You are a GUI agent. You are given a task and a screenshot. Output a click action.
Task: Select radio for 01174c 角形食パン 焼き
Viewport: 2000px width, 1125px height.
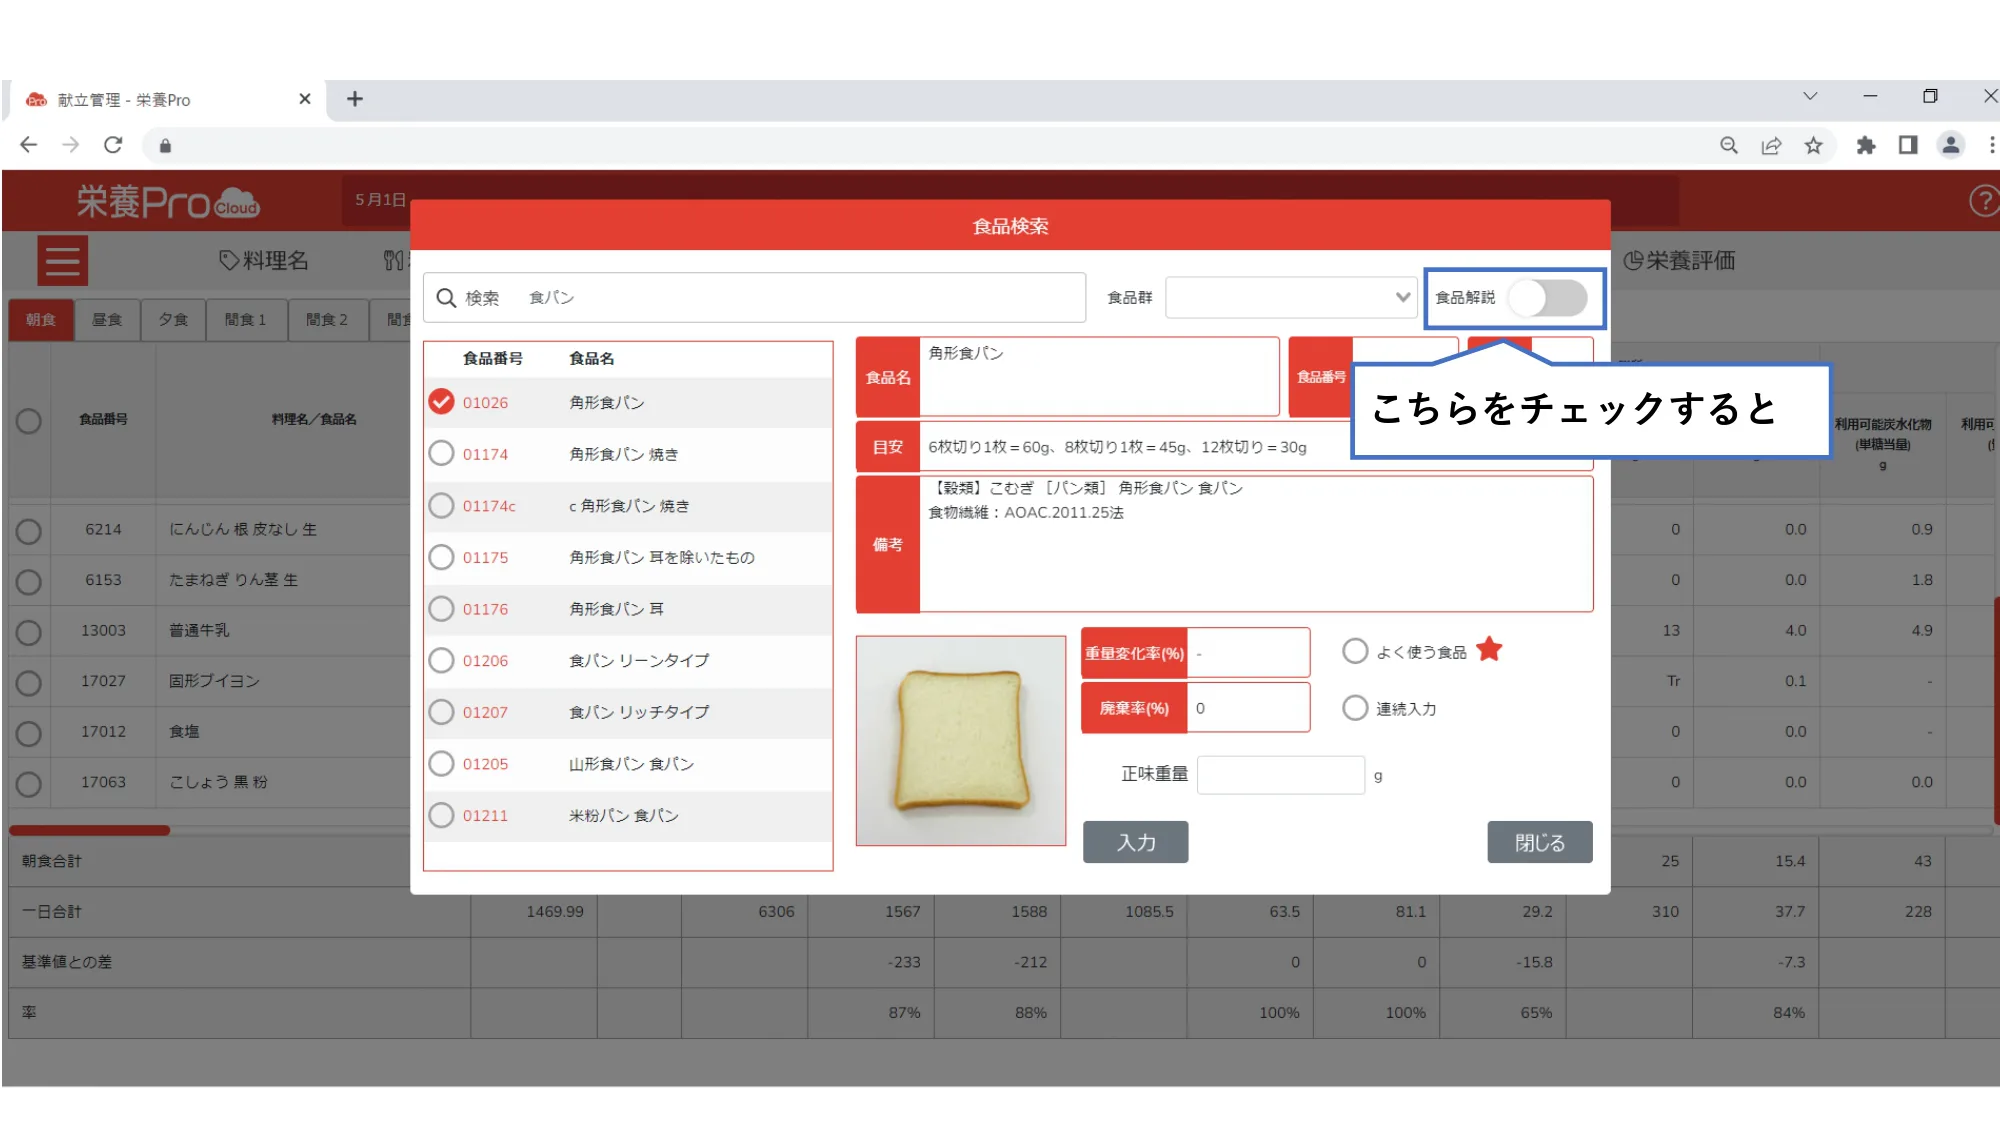pos(441,506)
